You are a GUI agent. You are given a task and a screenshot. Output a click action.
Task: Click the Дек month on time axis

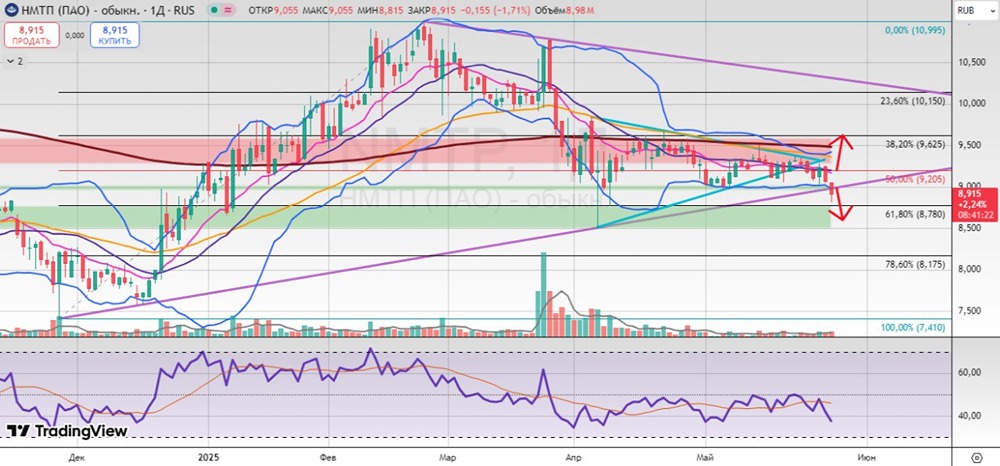pos(76,457)
